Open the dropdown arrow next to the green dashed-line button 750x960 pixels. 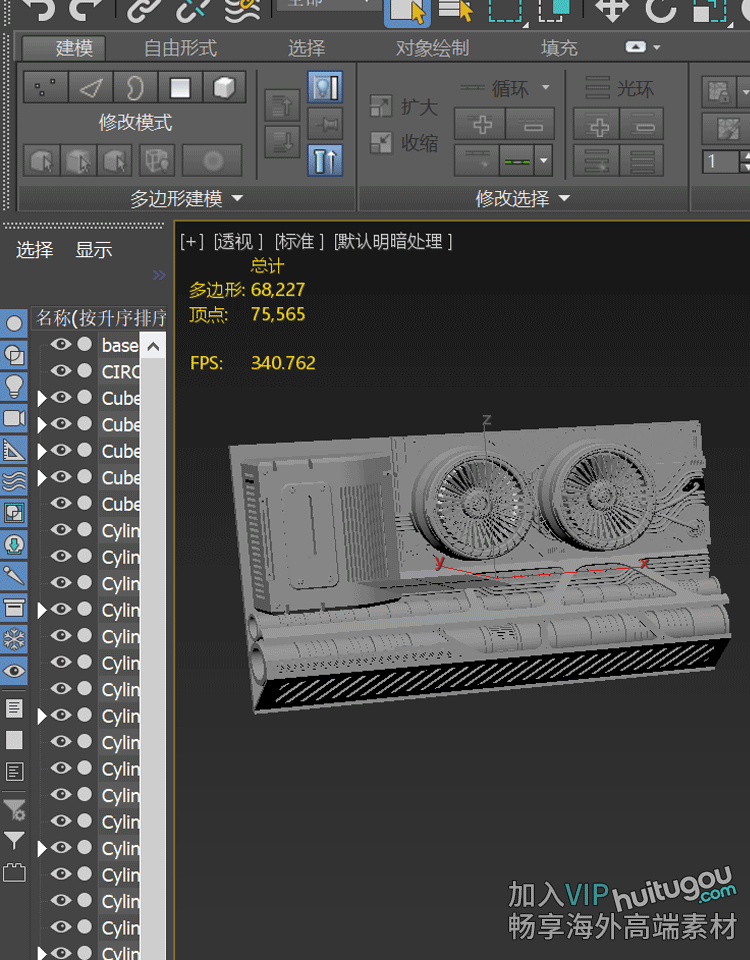pos(543,161)
